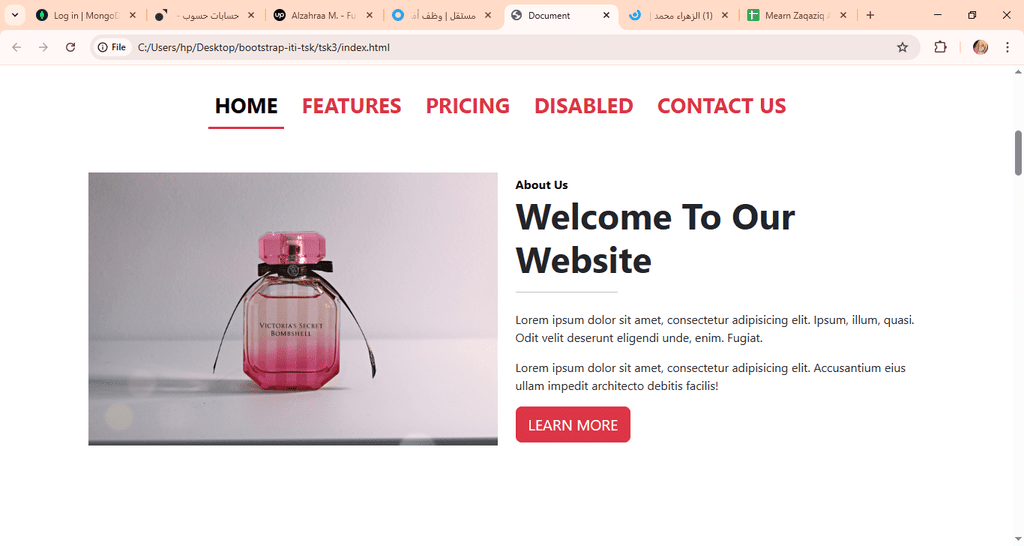This screenshot has height=546, width=1024.
Task: Click the HOME nav link
Action: click(x=246, y=106)
